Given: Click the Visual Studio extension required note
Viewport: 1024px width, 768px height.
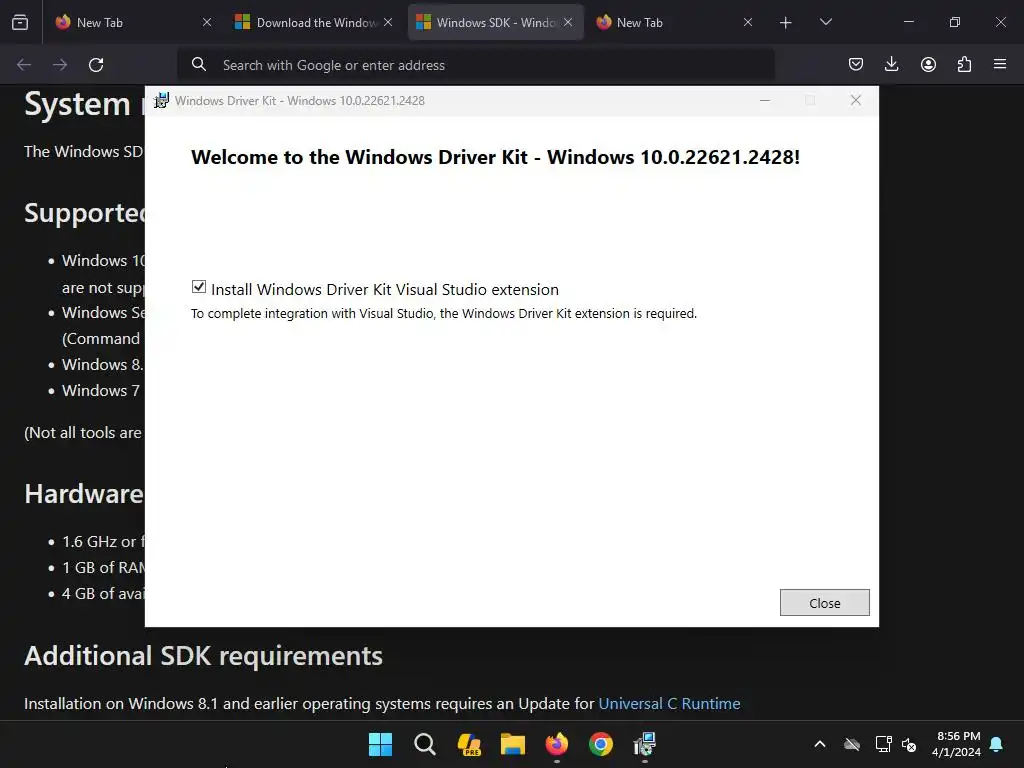Looking at the screenshot, I should [x=443, y=313].
